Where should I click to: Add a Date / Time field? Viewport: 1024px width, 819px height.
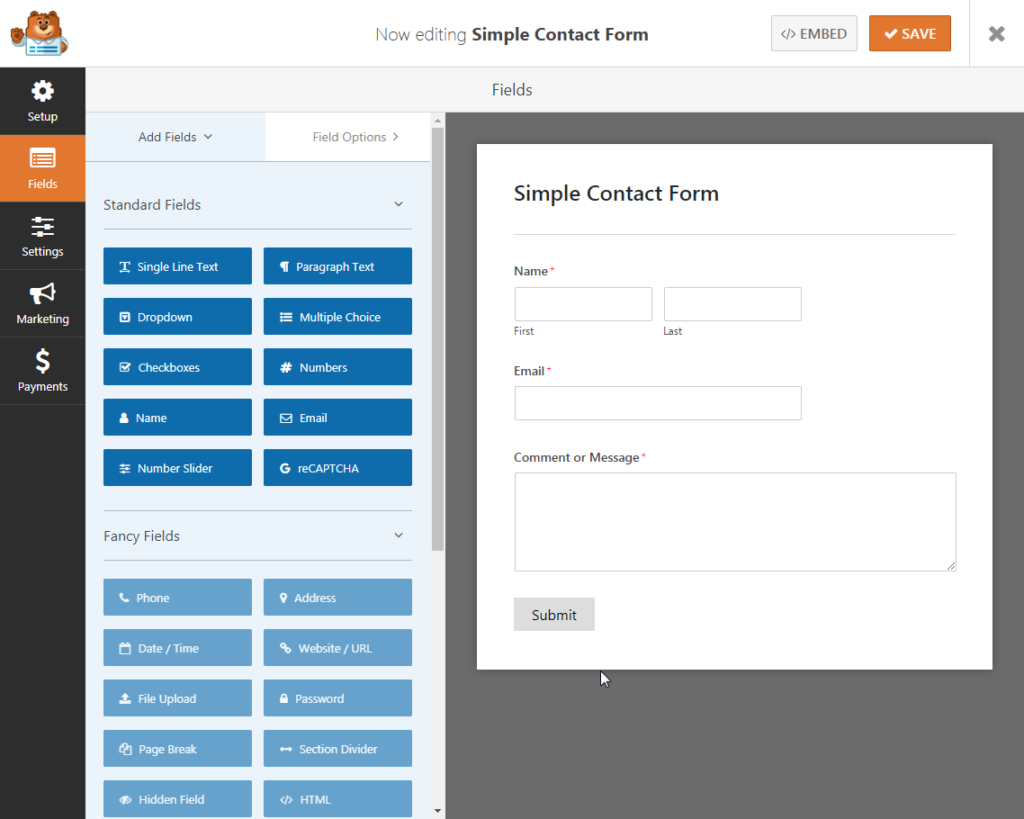coord(177,647)
